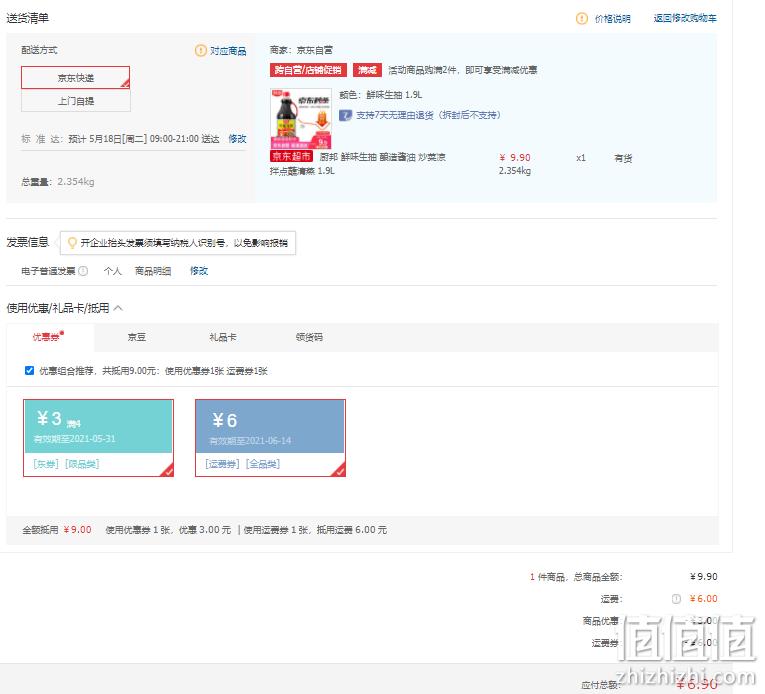
Task: Click the 价格说明 info icon
Action: [582, 19]
